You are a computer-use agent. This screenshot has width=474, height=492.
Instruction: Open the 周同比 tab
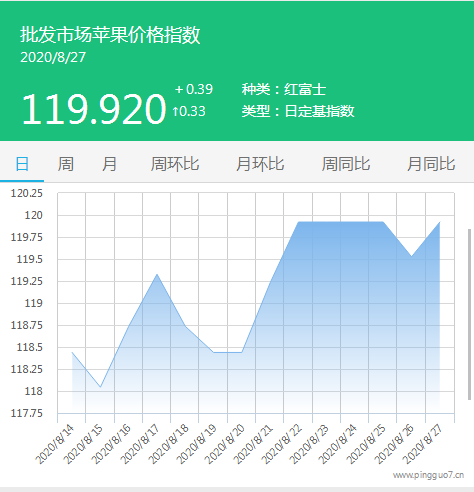pos(346,164)
